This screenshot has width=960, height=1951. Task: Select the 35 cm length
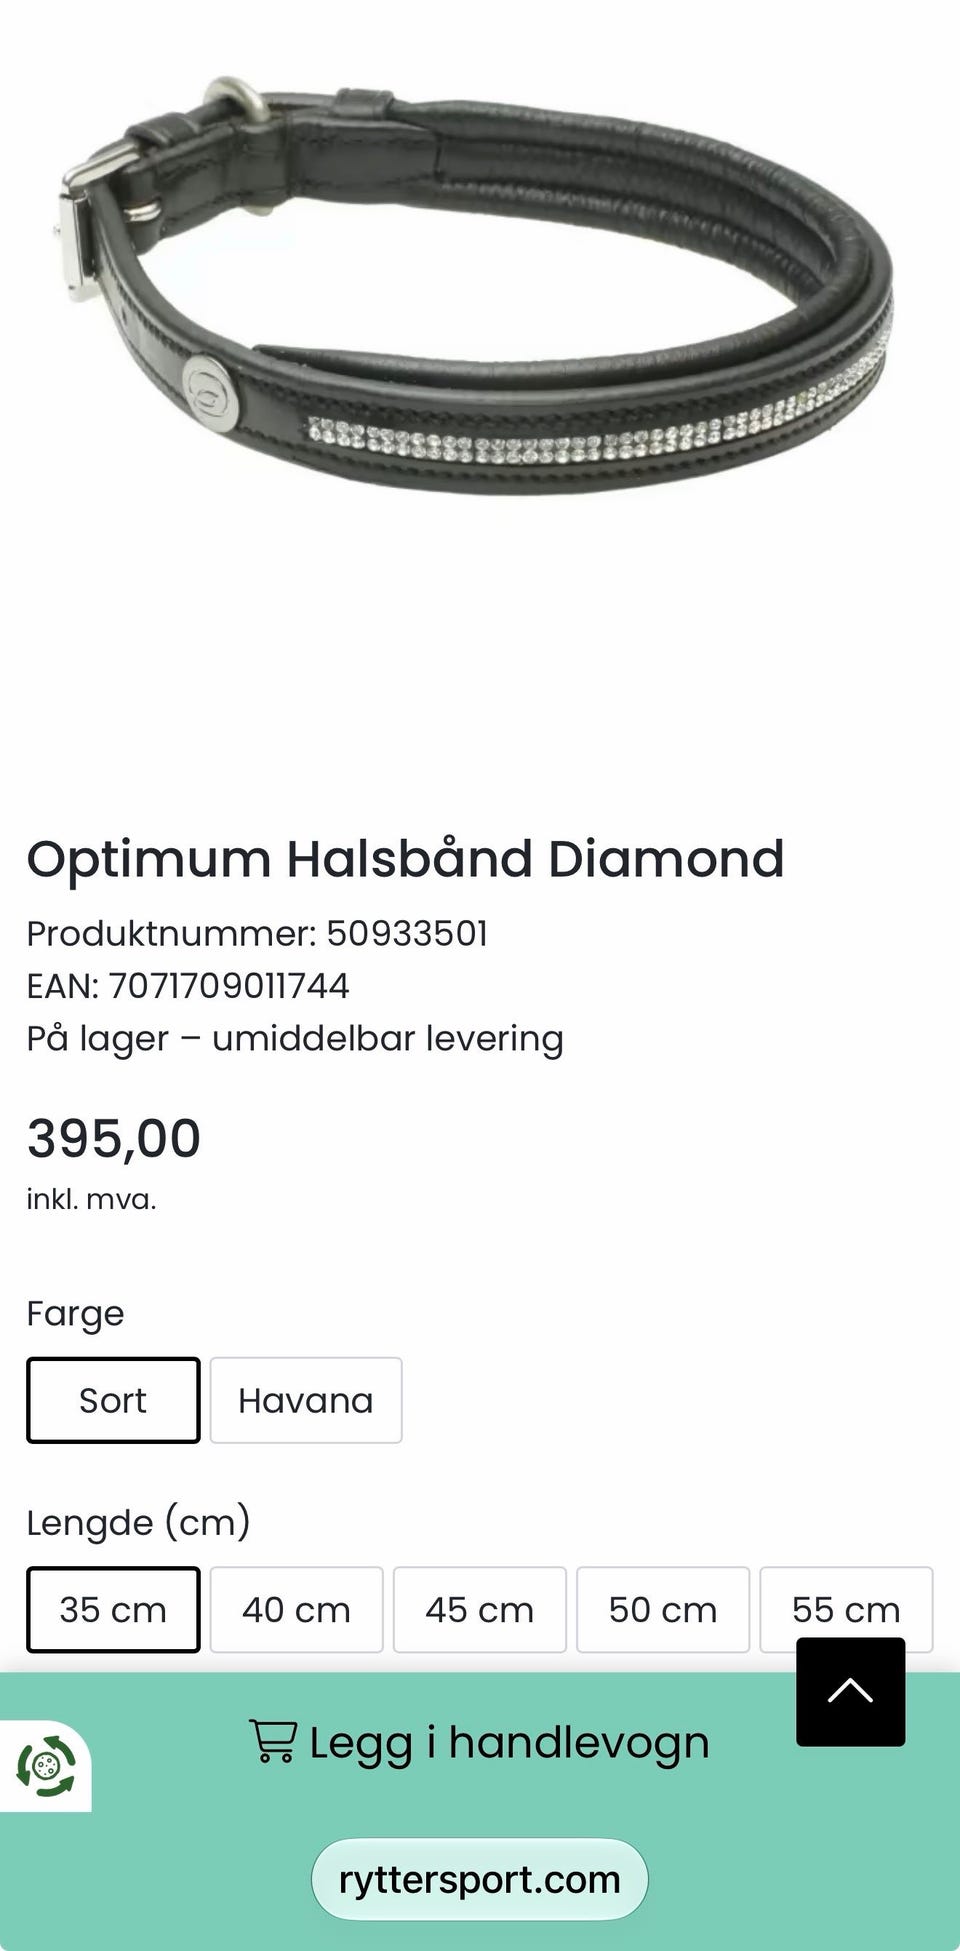point(113,1610)
